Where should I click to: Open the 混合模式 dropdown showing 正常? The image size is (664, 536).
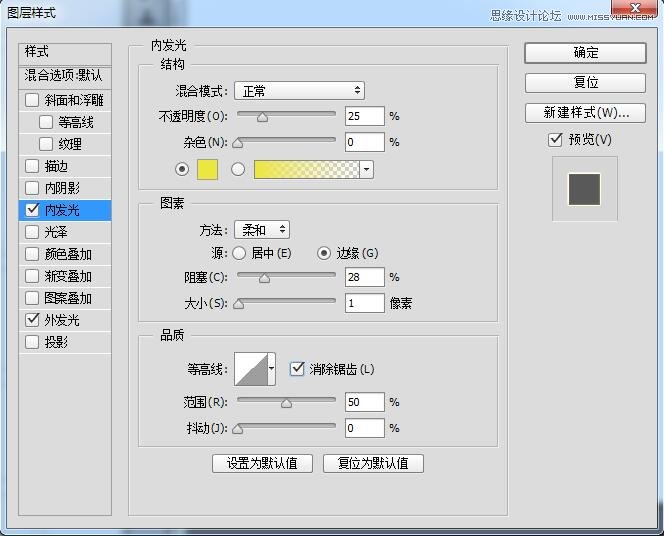pyautogui.click(x=299, y=91)
